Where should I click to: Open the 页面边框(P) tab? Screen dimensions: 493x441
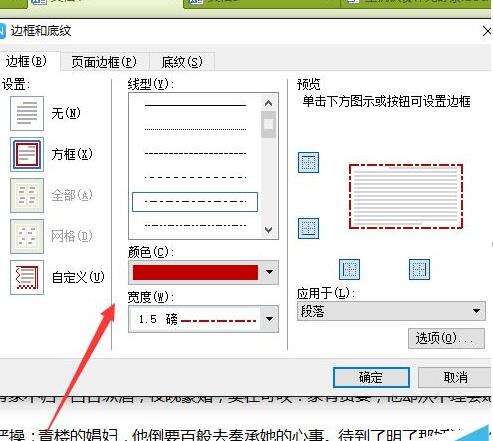[104, 62]
